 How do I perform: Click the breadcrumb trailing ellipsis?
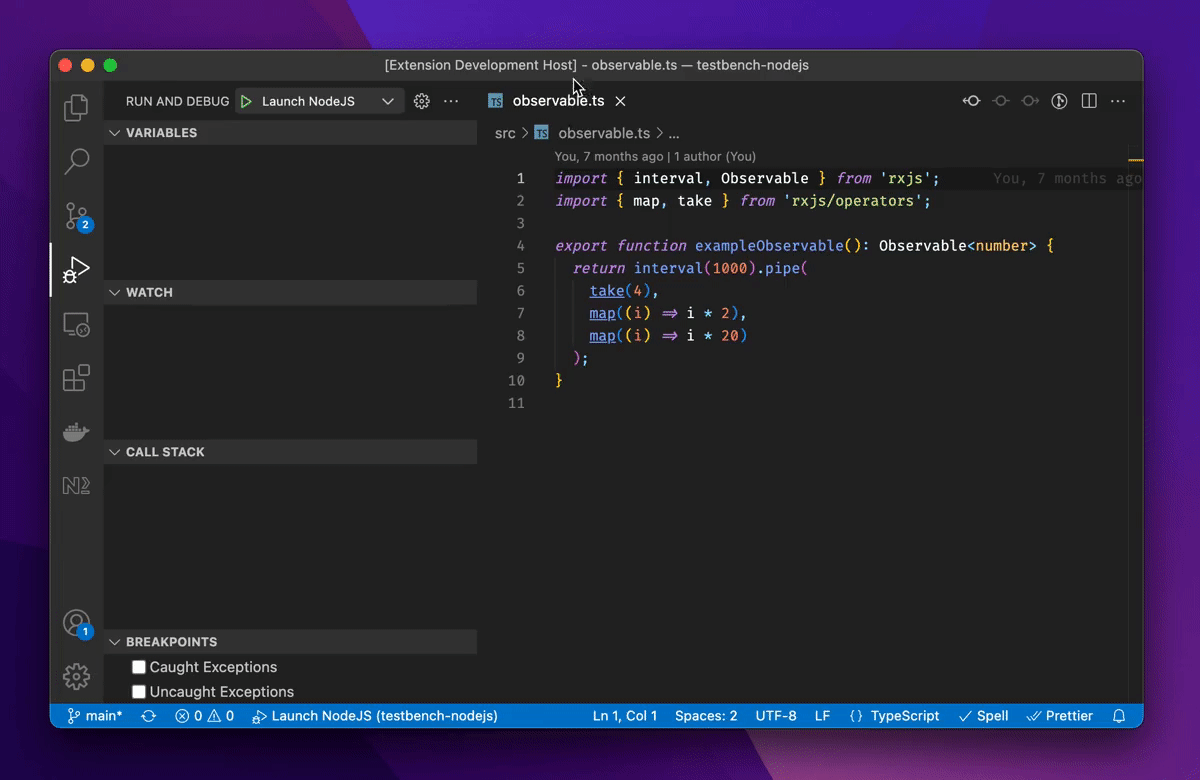(674, 133)
